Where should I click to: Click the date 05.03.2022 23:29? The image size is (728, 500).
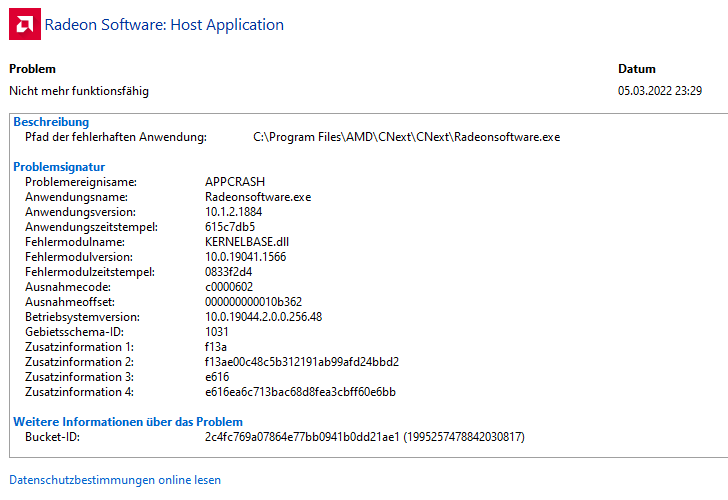pyautogui.click(x=660, y=91)
